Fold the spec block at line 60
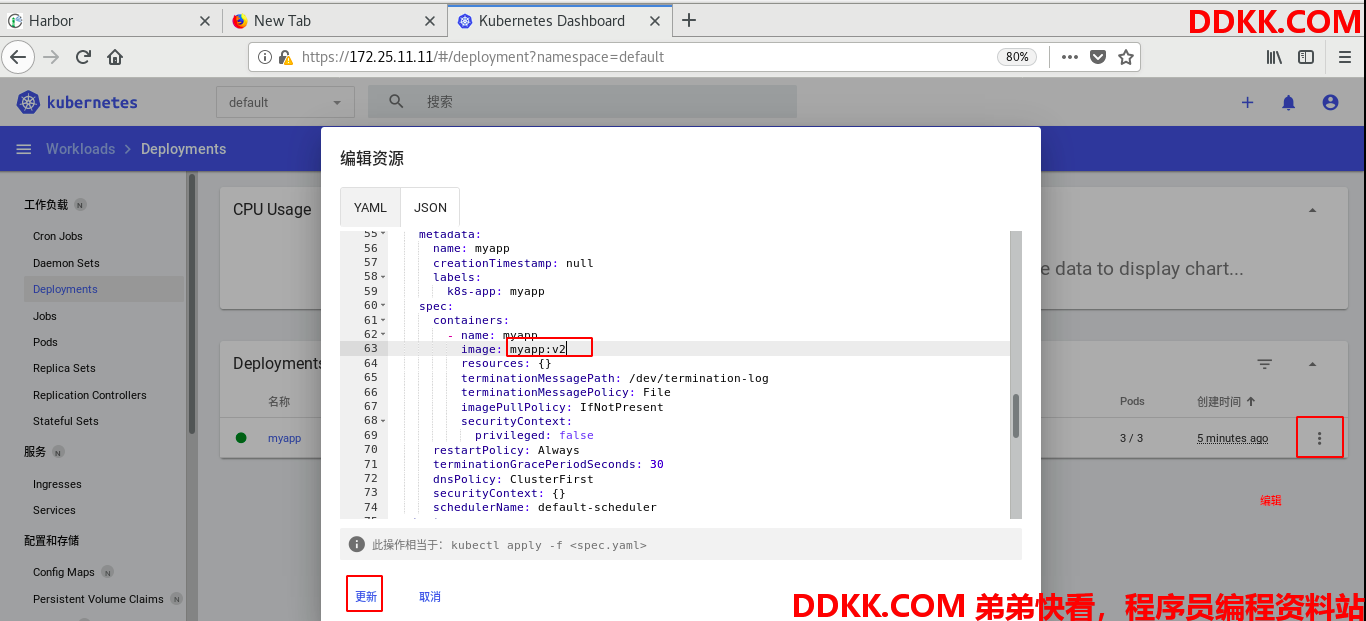 (x=383, y=306)
